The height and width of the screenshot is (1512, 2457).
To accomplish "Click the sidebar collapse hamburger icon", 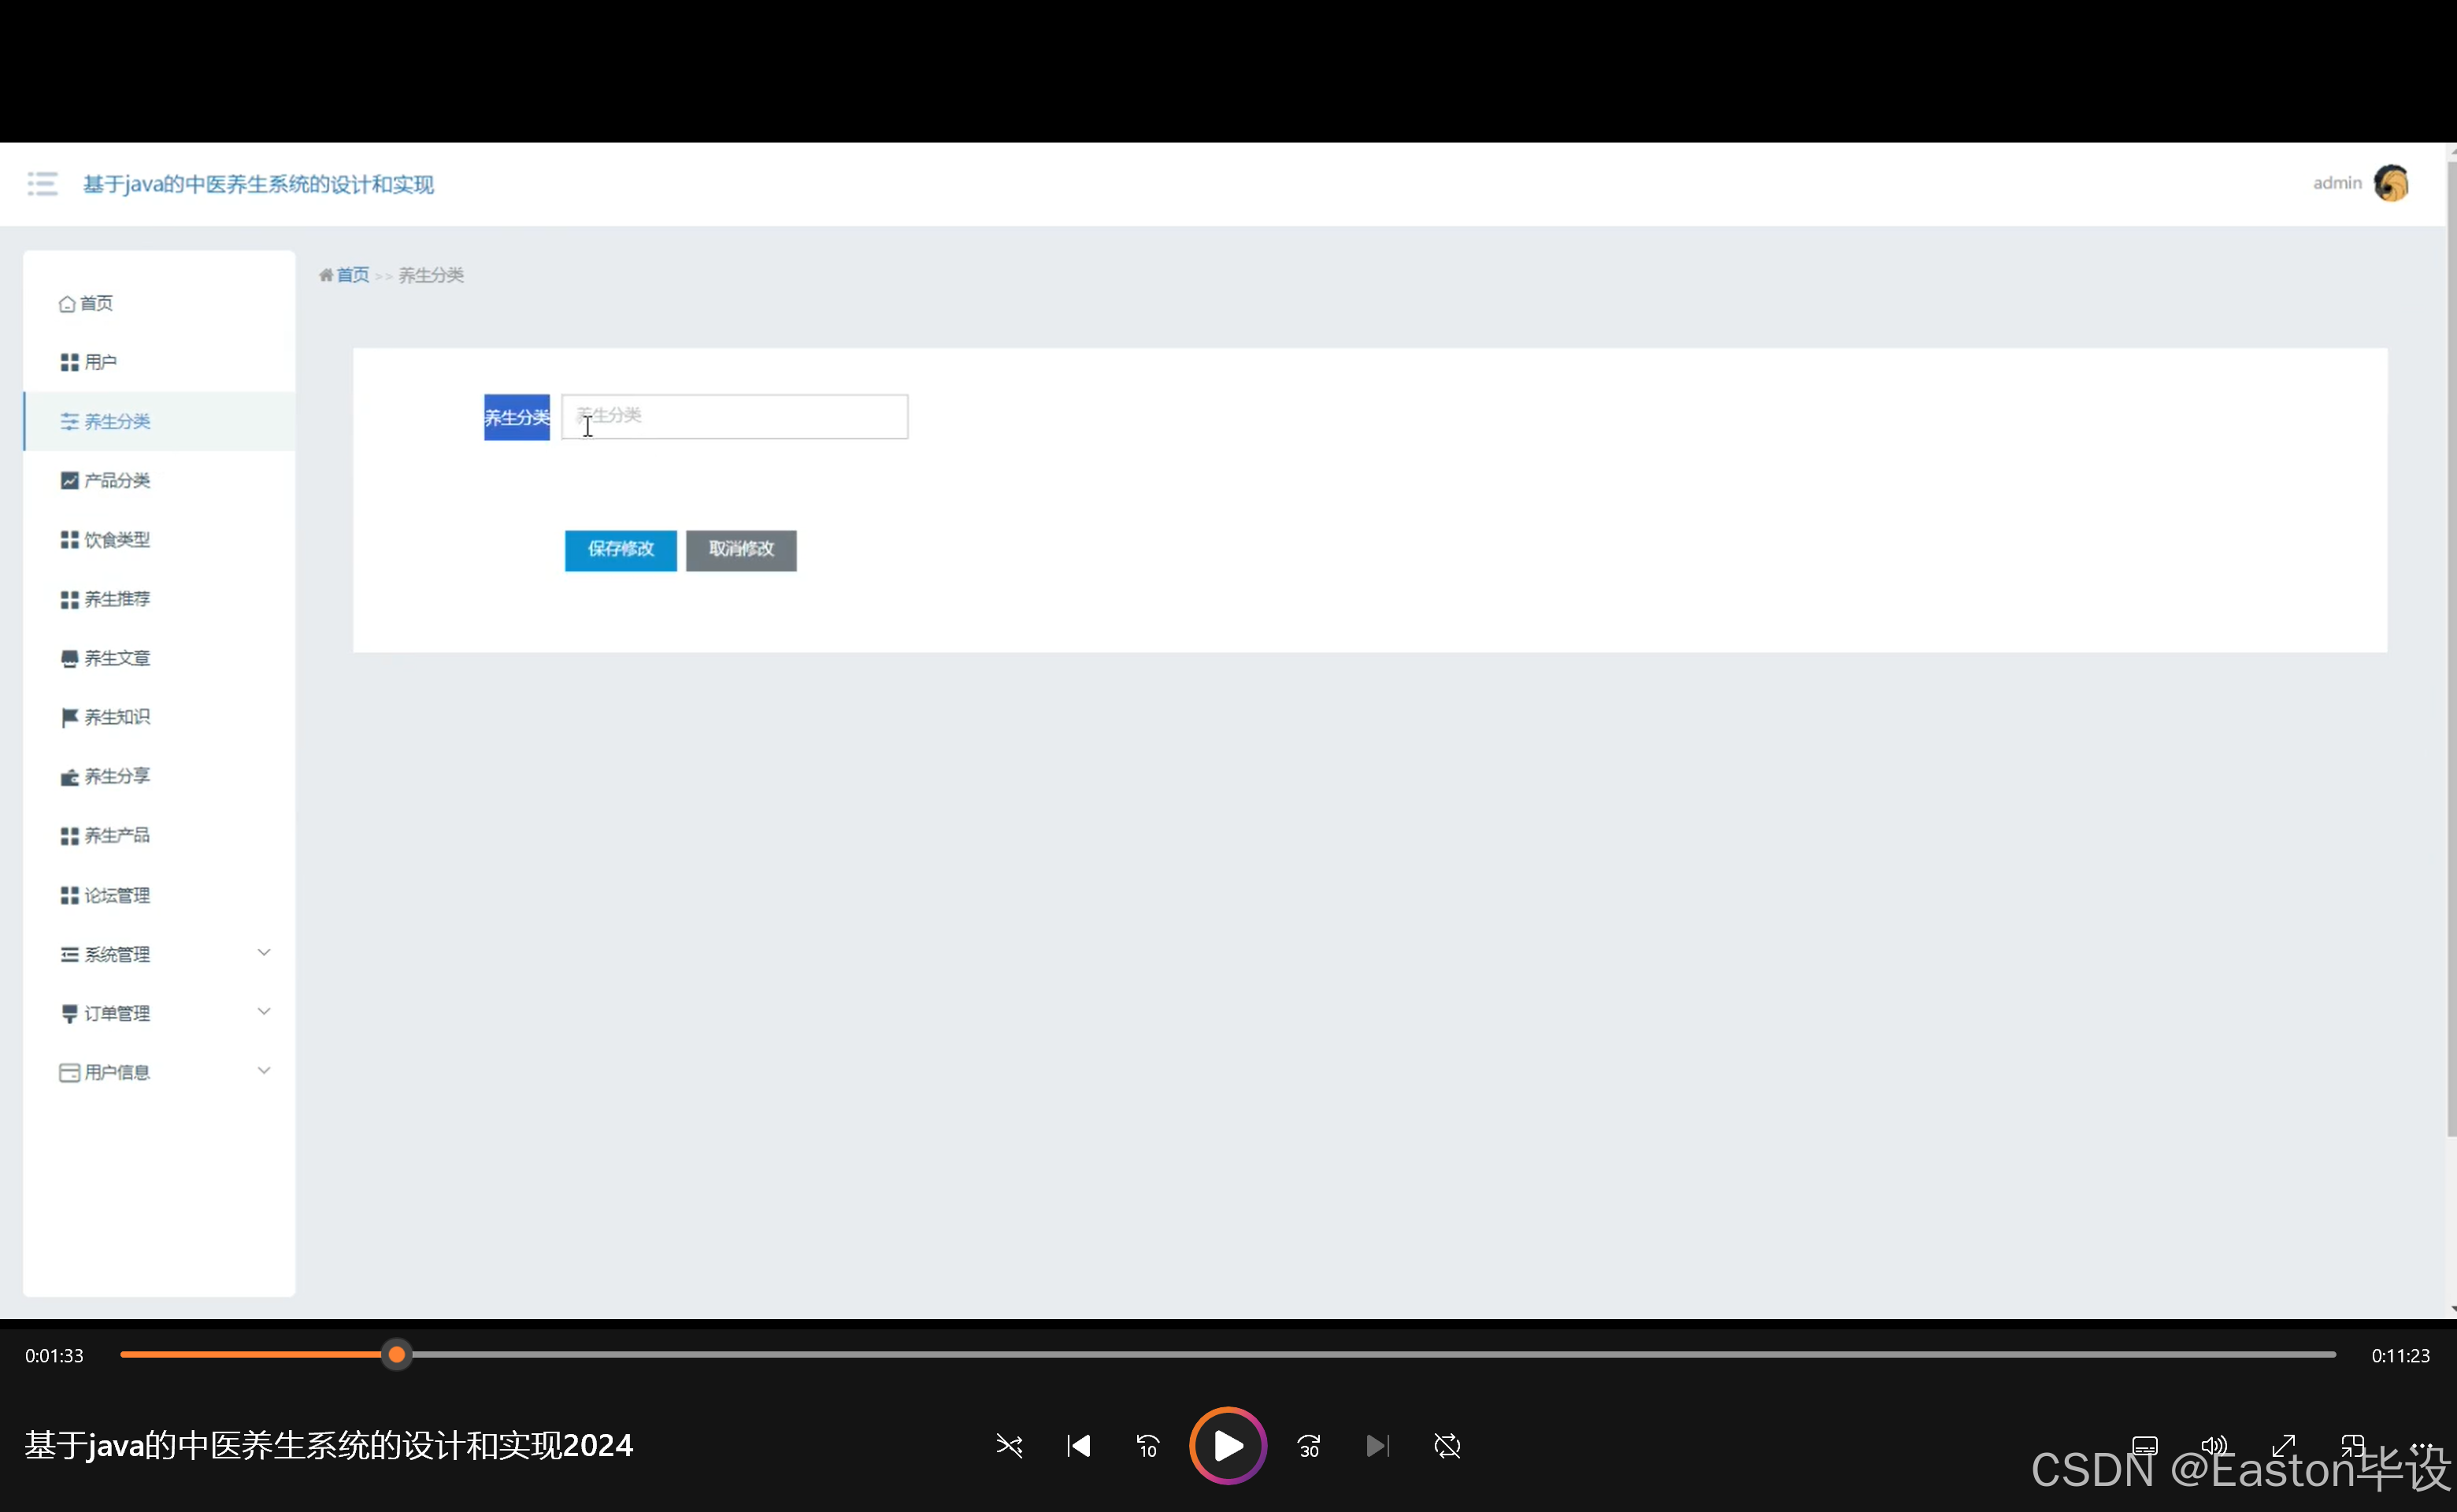I will point(42,184).
